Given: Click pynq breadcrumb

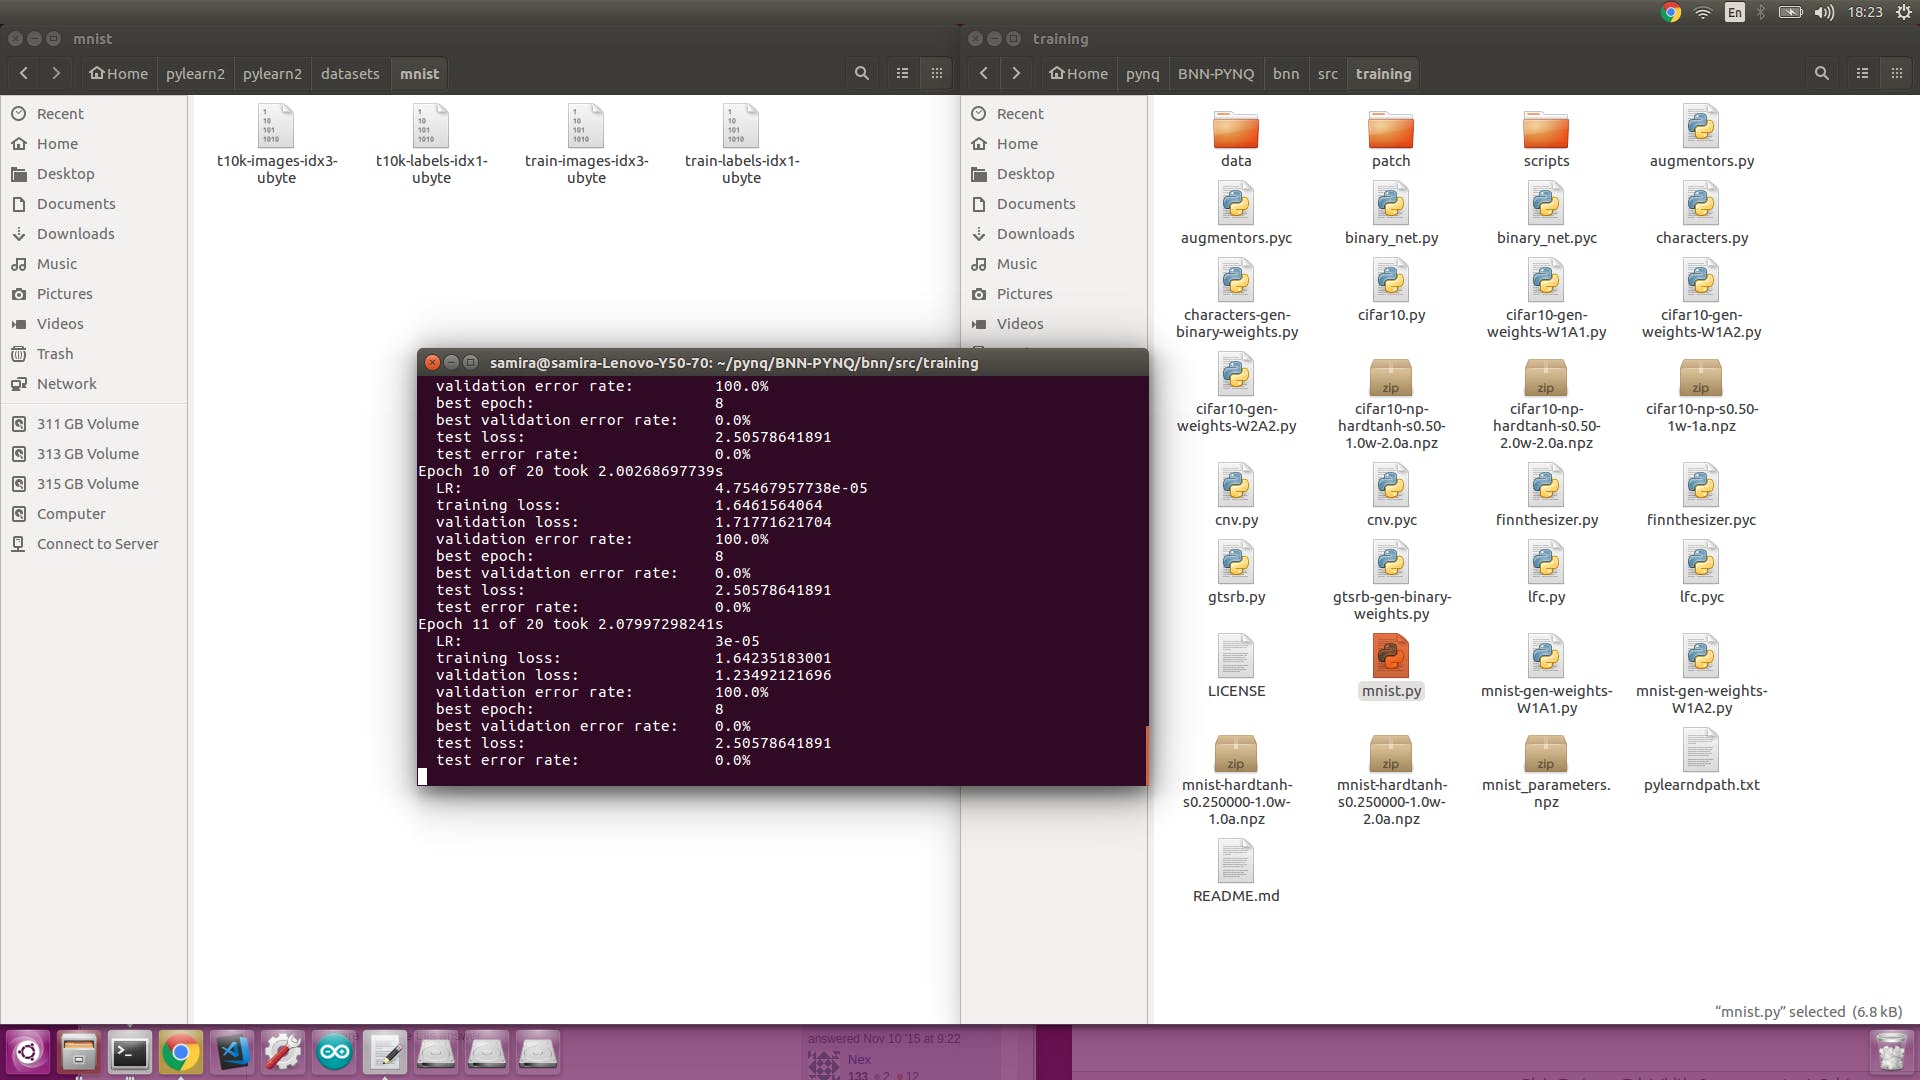Looking at the screenshot, I should [x=1143, y=73].
